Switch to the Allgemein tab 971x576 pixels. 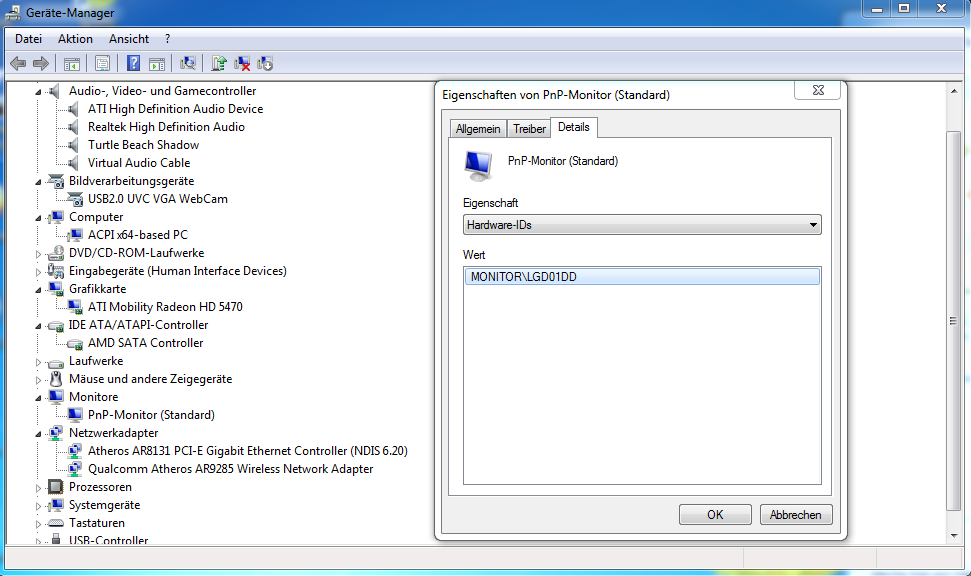(478, 129)
